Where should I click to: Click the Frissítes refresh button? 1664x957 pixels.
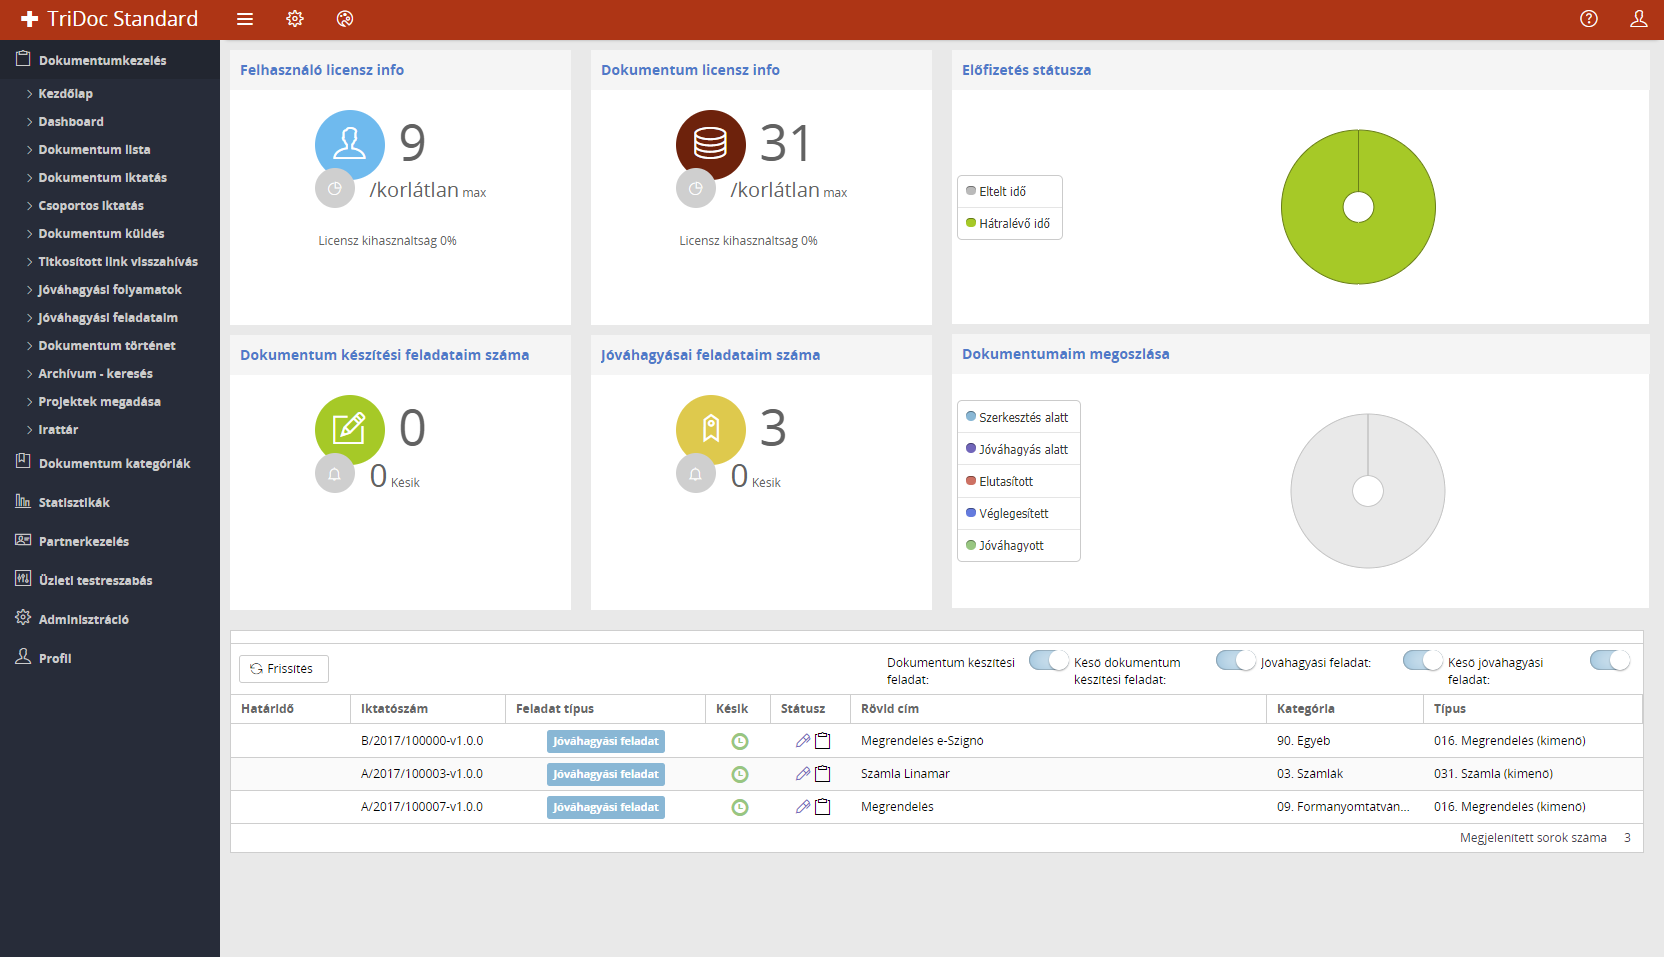tap(284, 668)
